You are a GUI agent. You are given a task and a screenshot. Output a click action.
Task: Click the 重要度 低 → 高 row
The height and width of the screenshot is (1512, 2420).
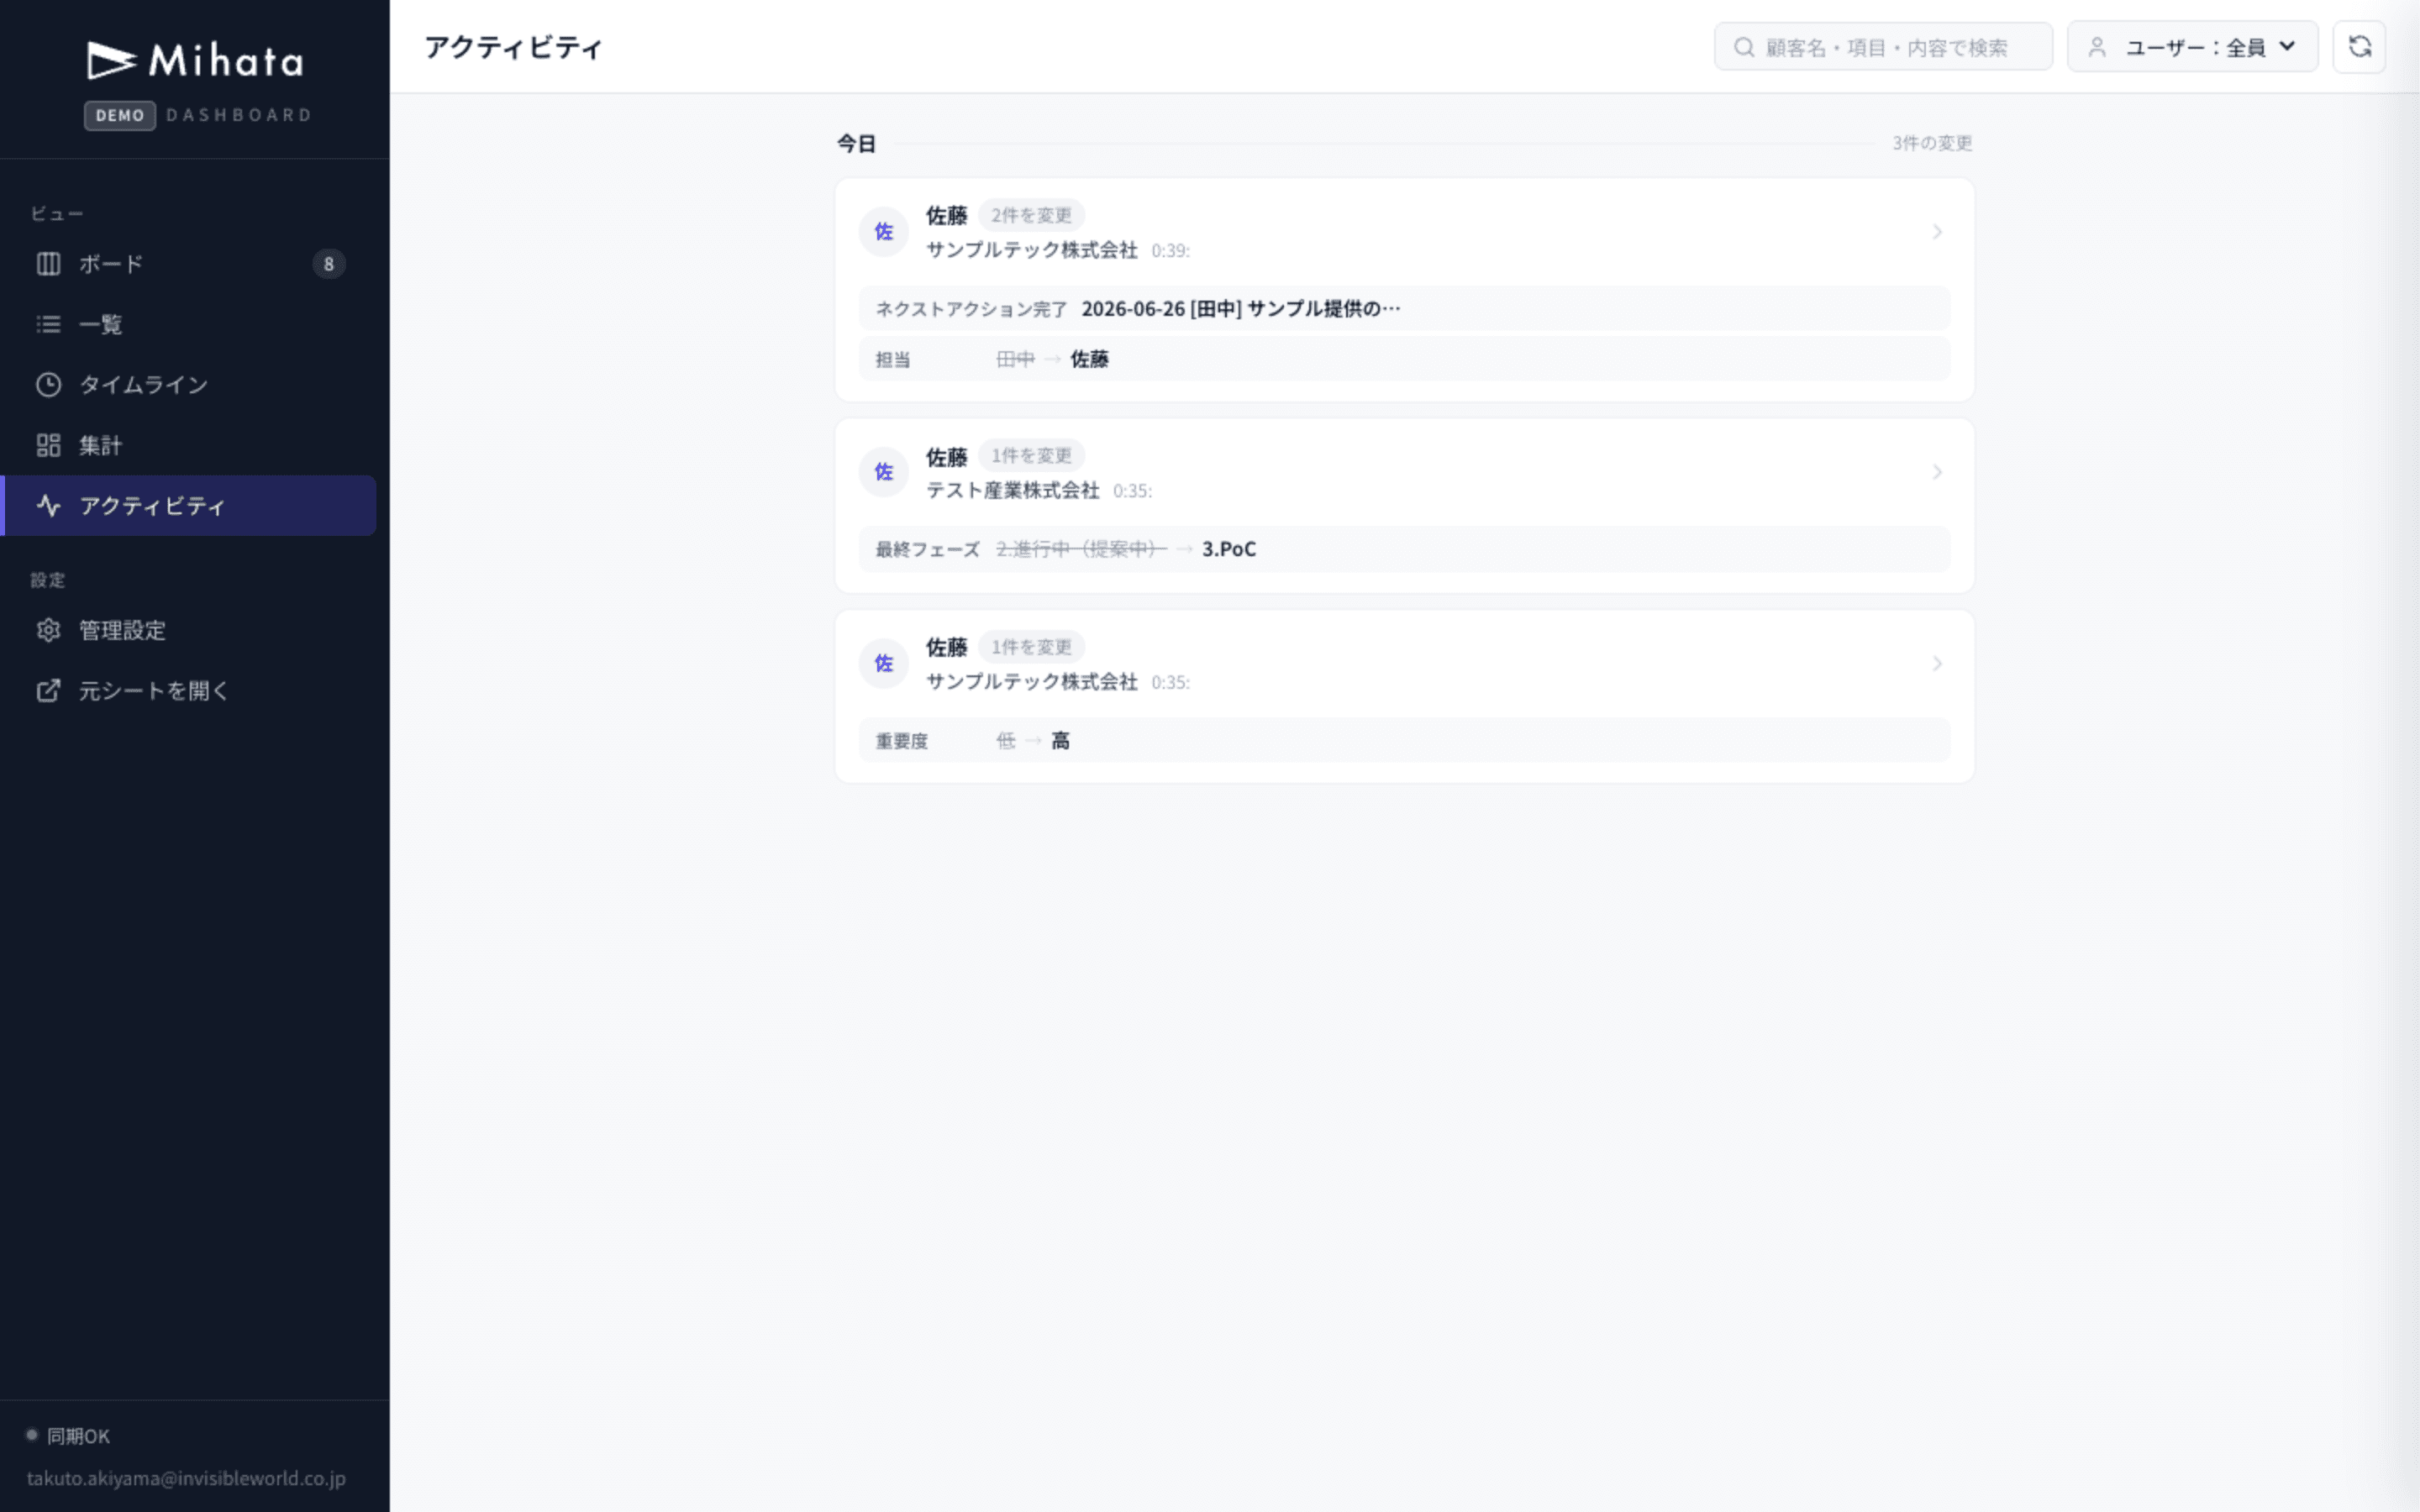(x=1404, y=741)
